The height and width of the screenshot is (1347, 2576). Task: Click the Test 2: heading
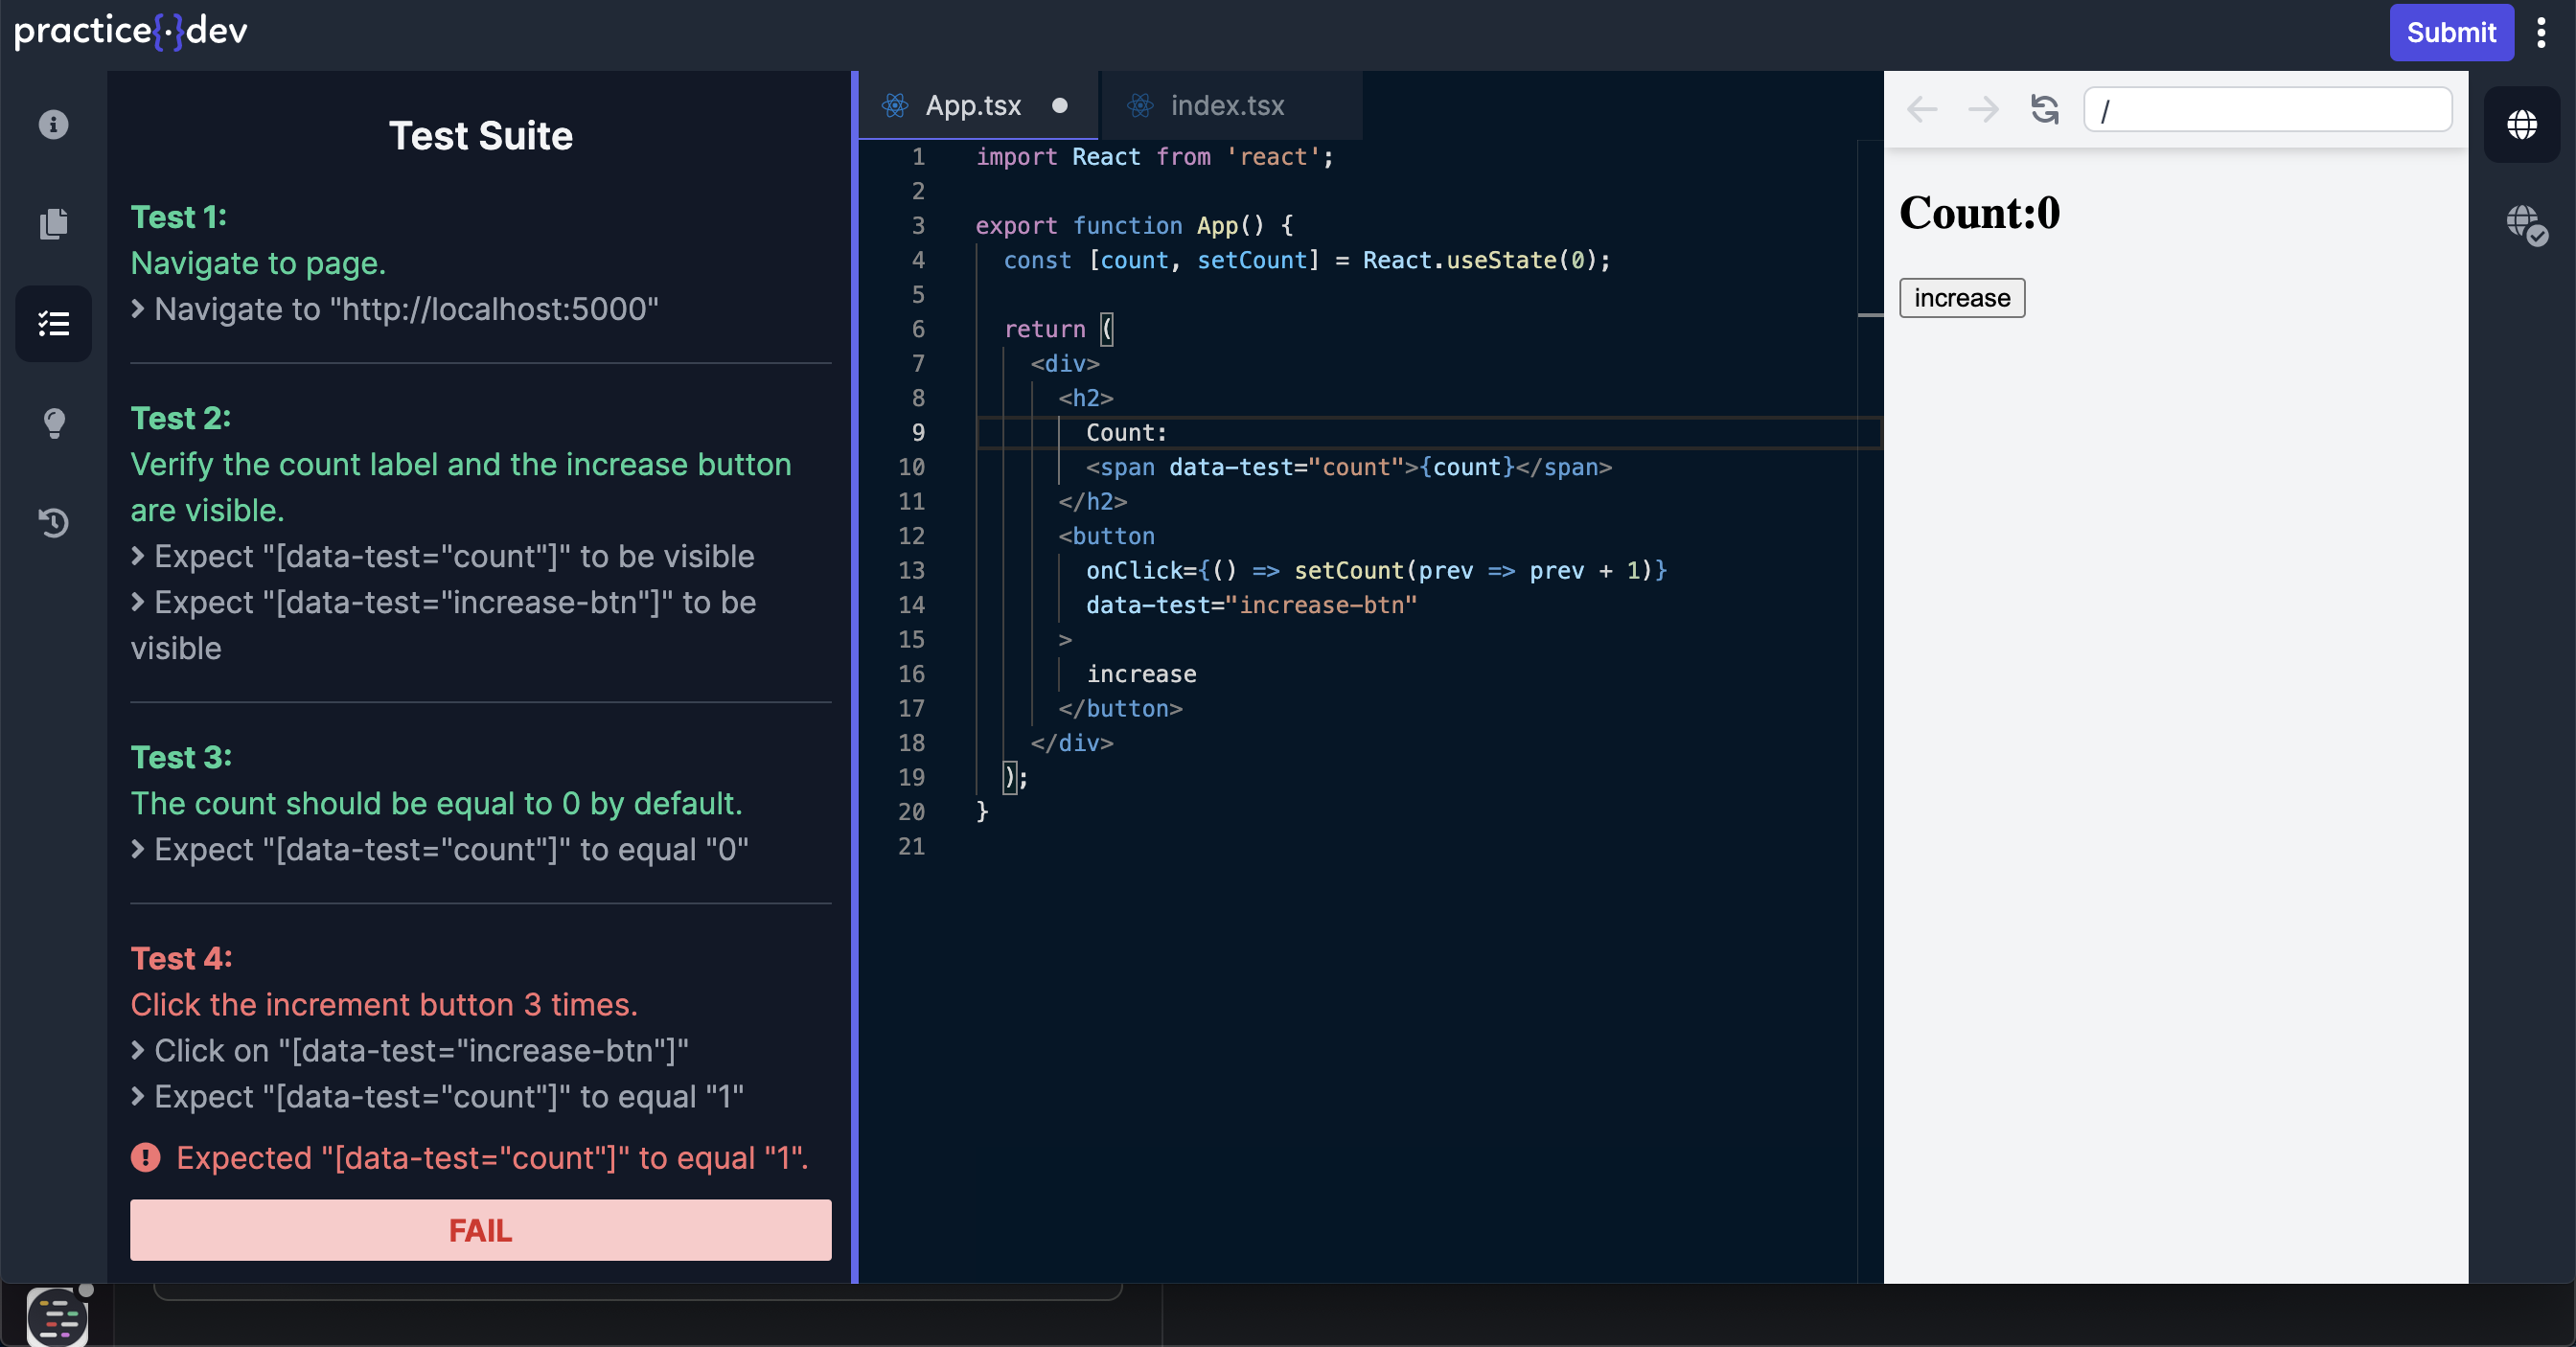tap(181, 417)
